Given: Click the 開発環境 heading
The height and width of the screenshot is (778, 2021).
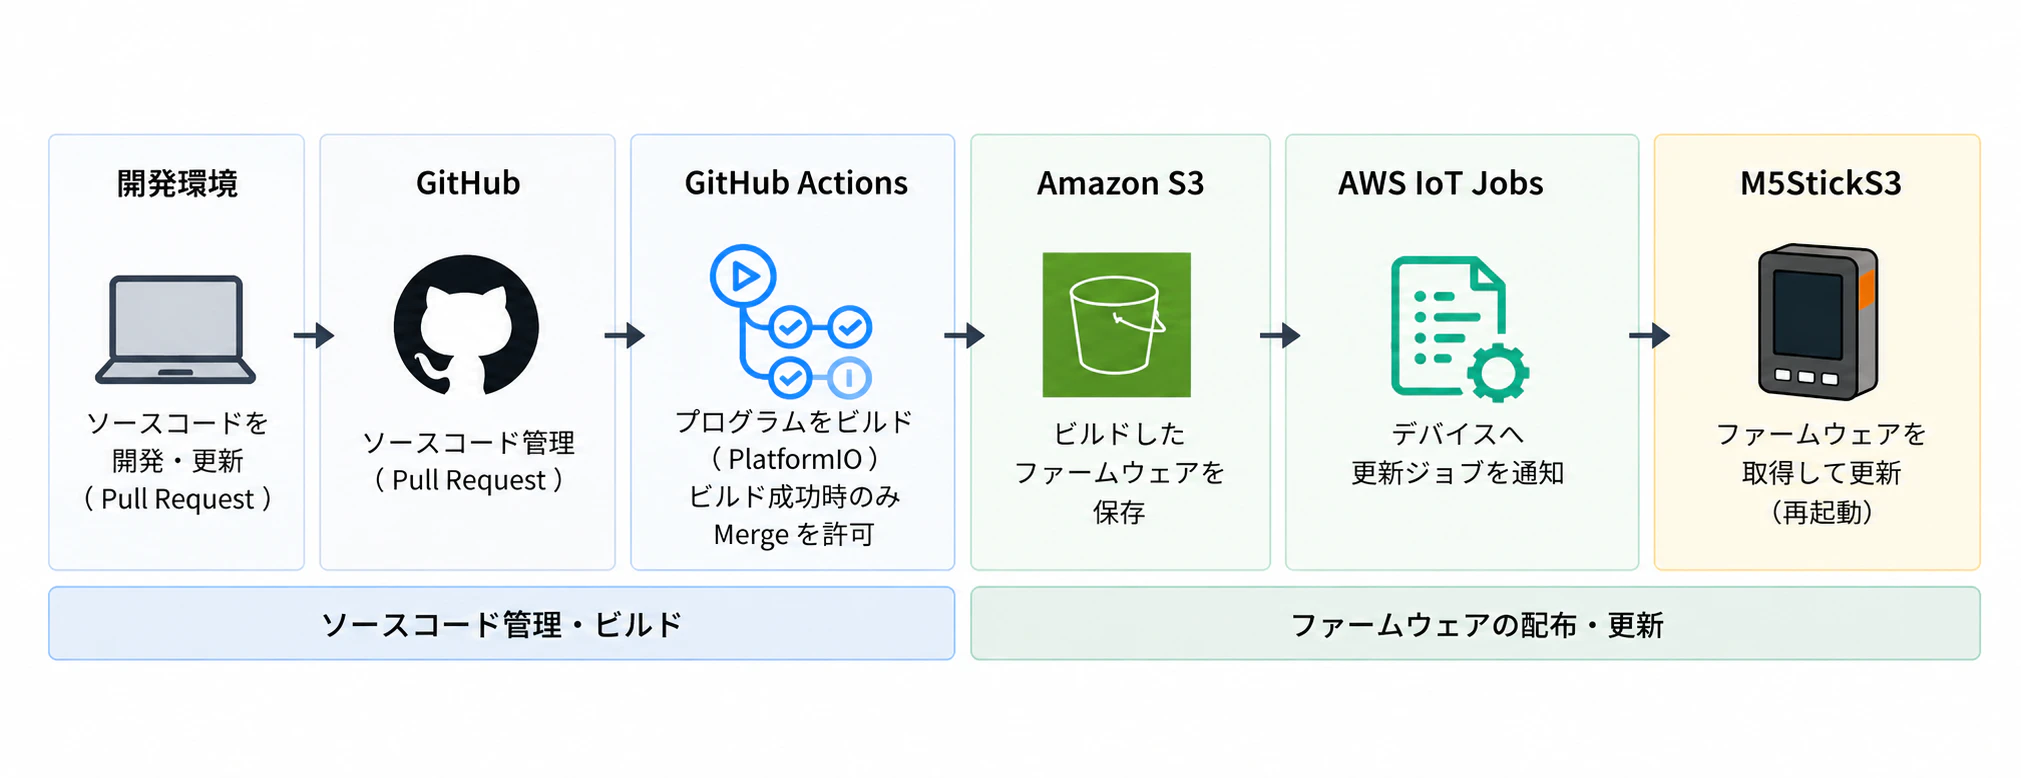Looking at the screenshot, I should 177,184.
